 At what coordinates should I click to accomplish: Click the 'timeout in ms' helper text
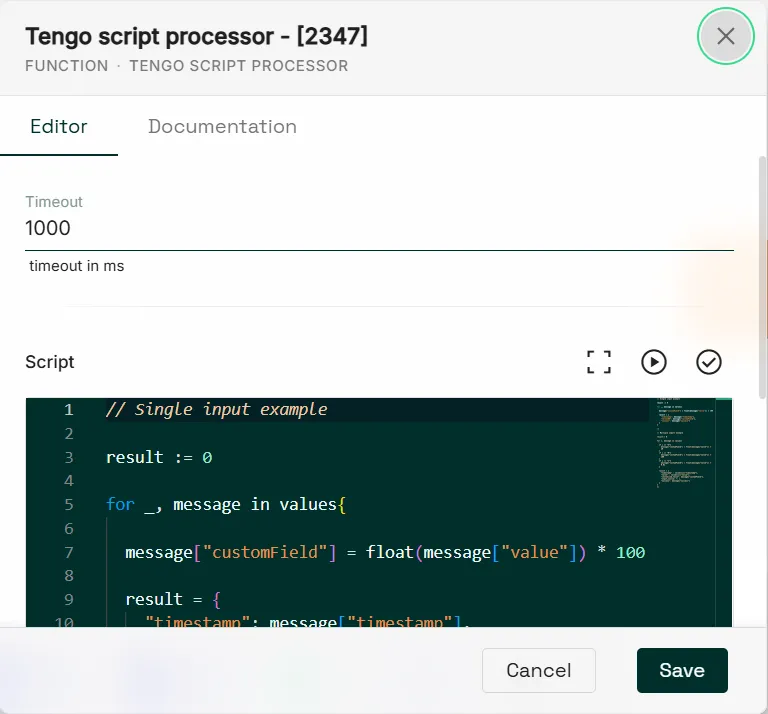coord(76,266)
